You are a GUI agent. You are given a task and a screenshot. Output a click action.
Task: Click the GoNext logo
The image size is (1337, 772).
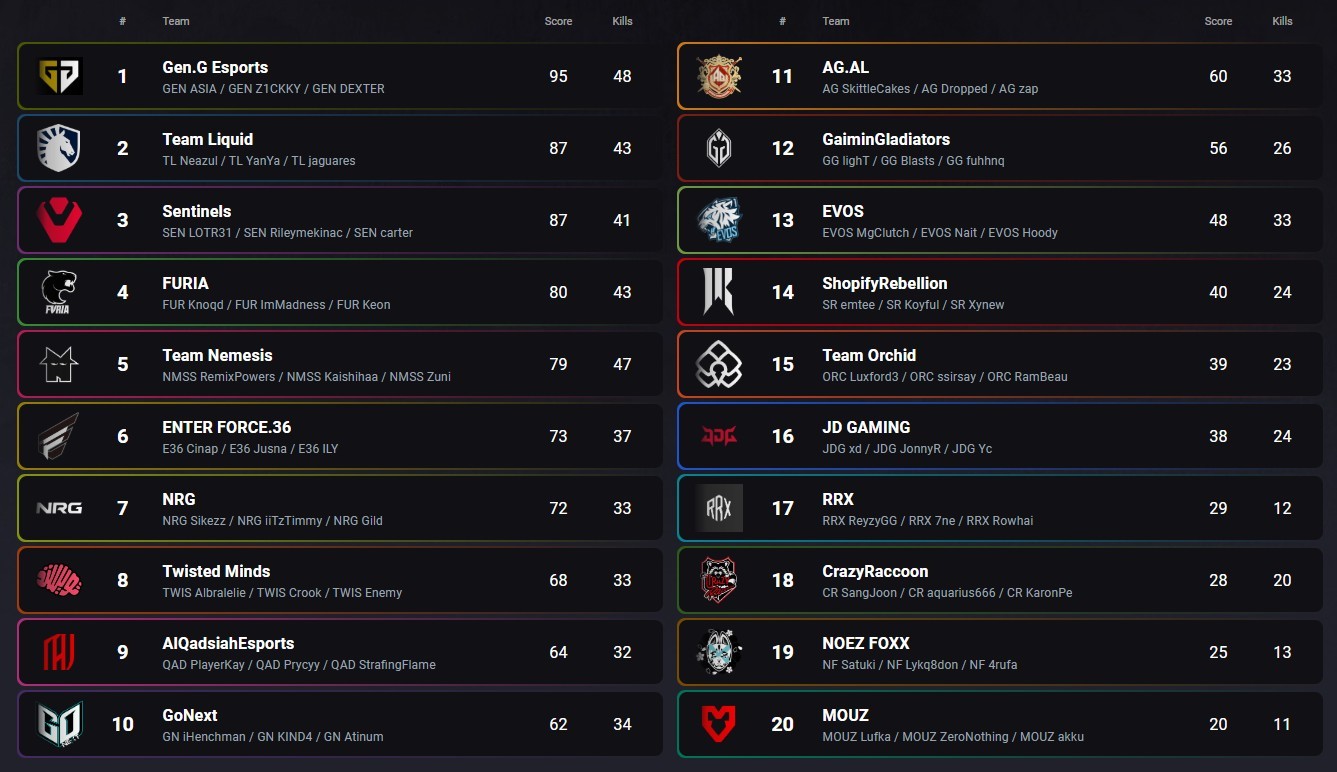click(x=59, y=724)
